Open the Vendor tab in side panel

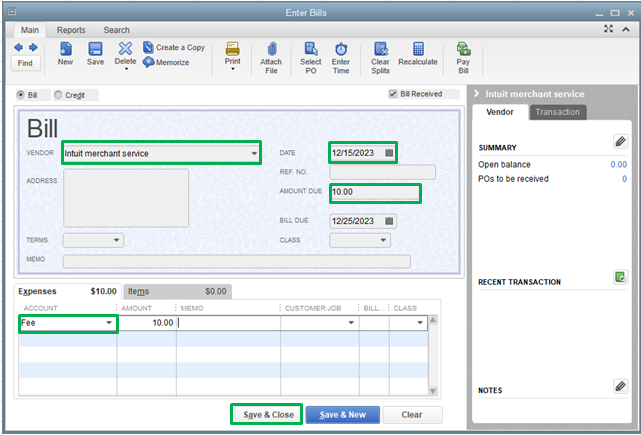(x=500, y=112)
